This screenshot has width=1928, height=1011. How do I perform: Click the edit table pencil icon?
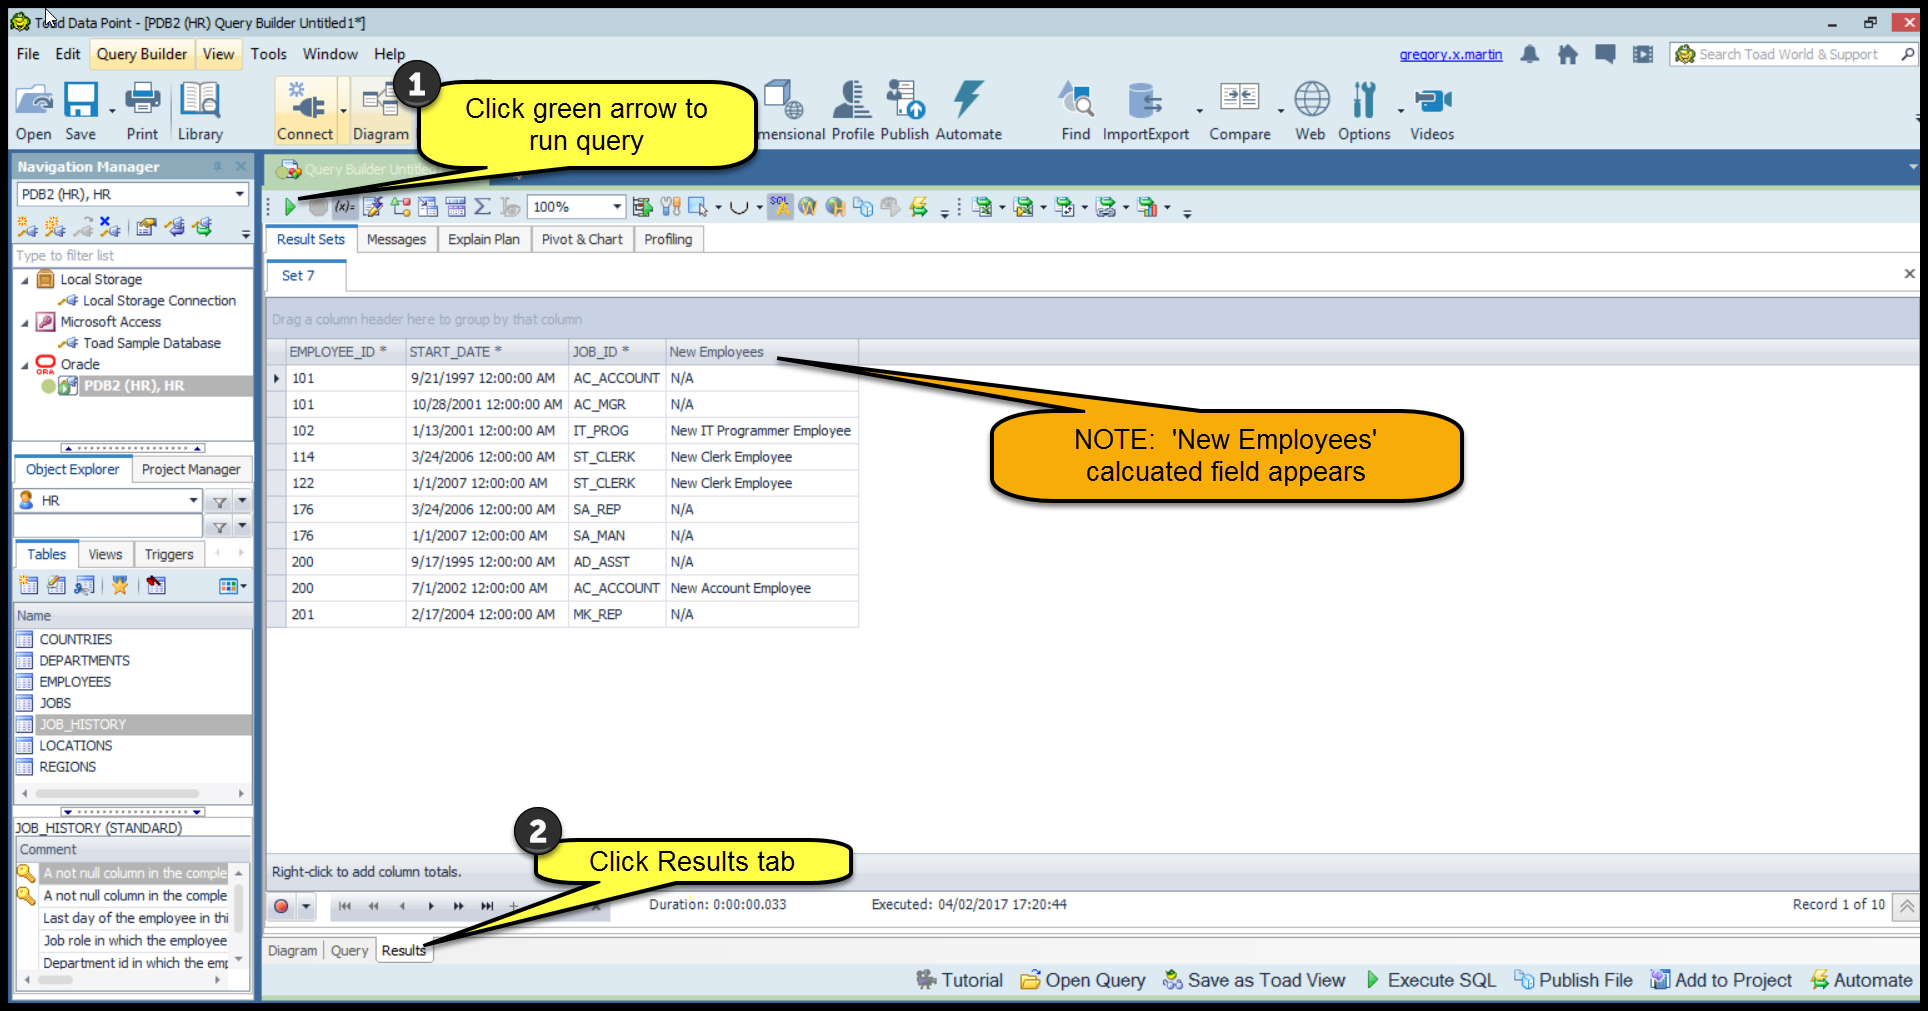[x=57, y=585]
